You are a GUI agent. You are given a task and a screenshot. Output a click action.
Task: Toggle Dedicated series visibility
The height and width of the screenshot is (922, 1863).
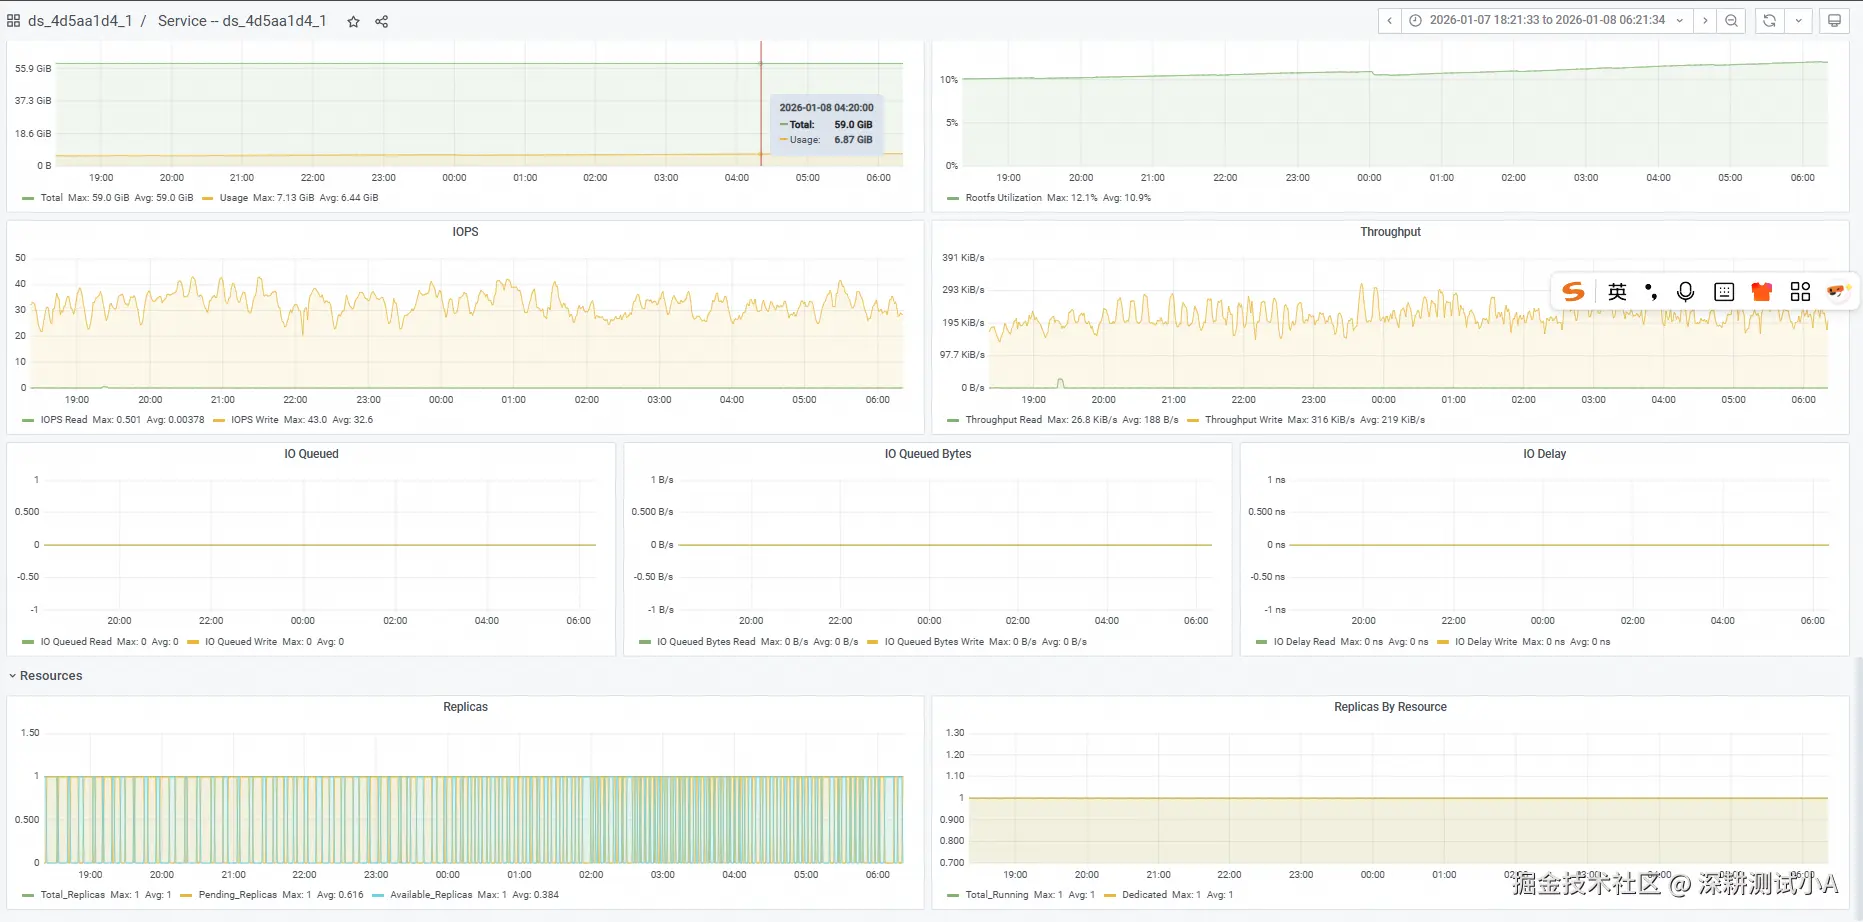tap(1144, 895)
